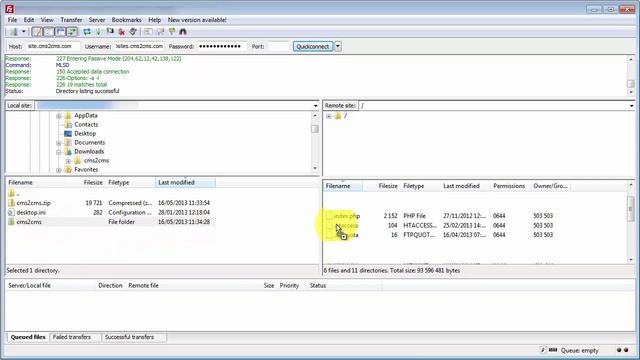
Task: Collapse the Downloads folder in local tree
Action: (x=59, y=152)
